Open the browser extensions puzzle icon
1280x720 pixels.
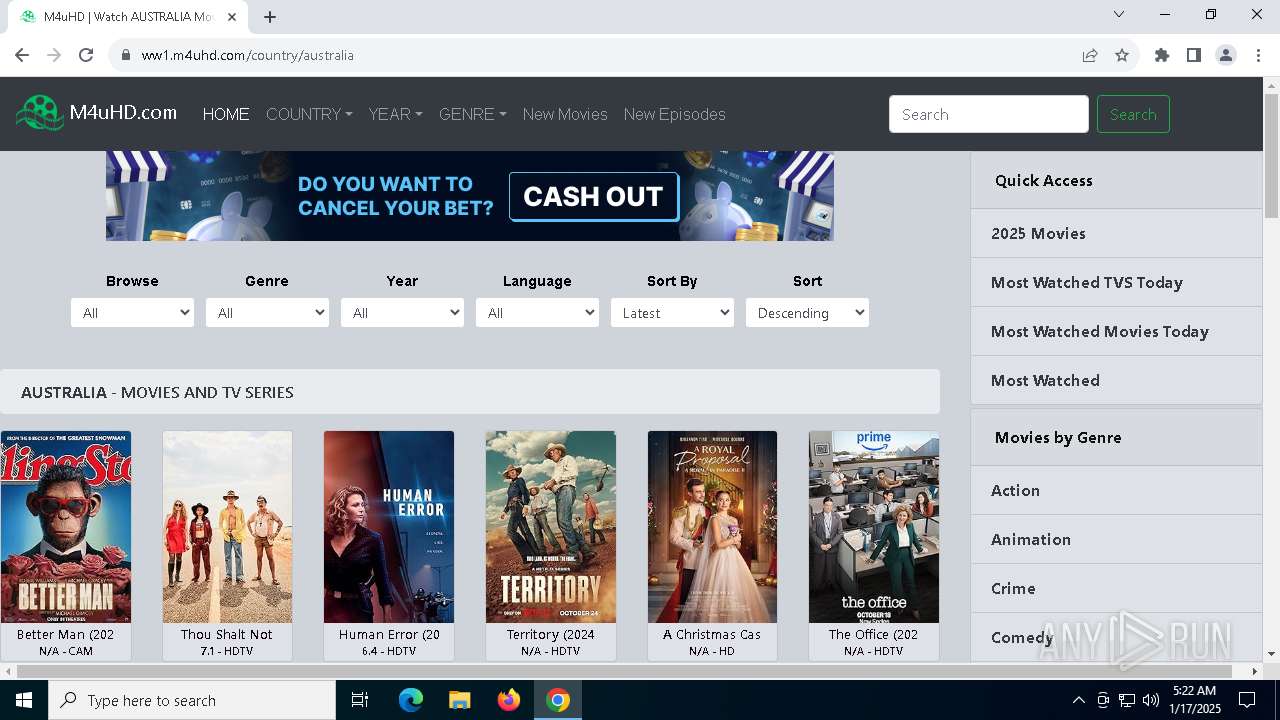tap(1162, 55)
